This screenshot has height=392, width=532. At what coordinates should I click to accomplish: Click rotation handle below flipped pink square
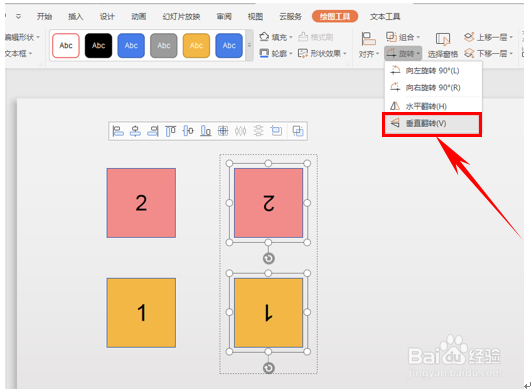click(x=268, y=259)
